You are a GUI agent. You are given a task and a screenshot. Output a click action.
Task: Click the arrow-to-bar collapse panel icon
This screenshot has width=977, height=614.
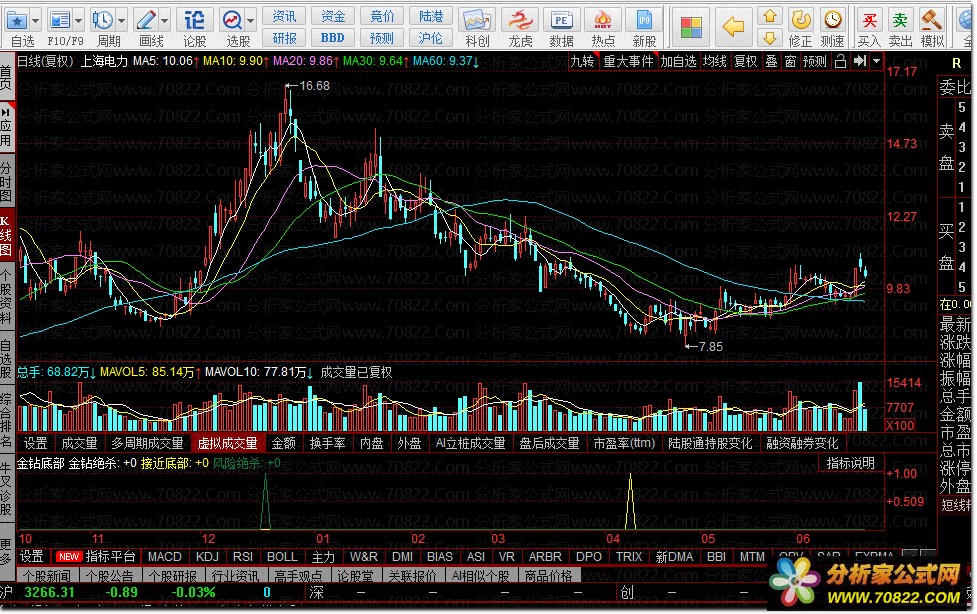click(860, 60)
